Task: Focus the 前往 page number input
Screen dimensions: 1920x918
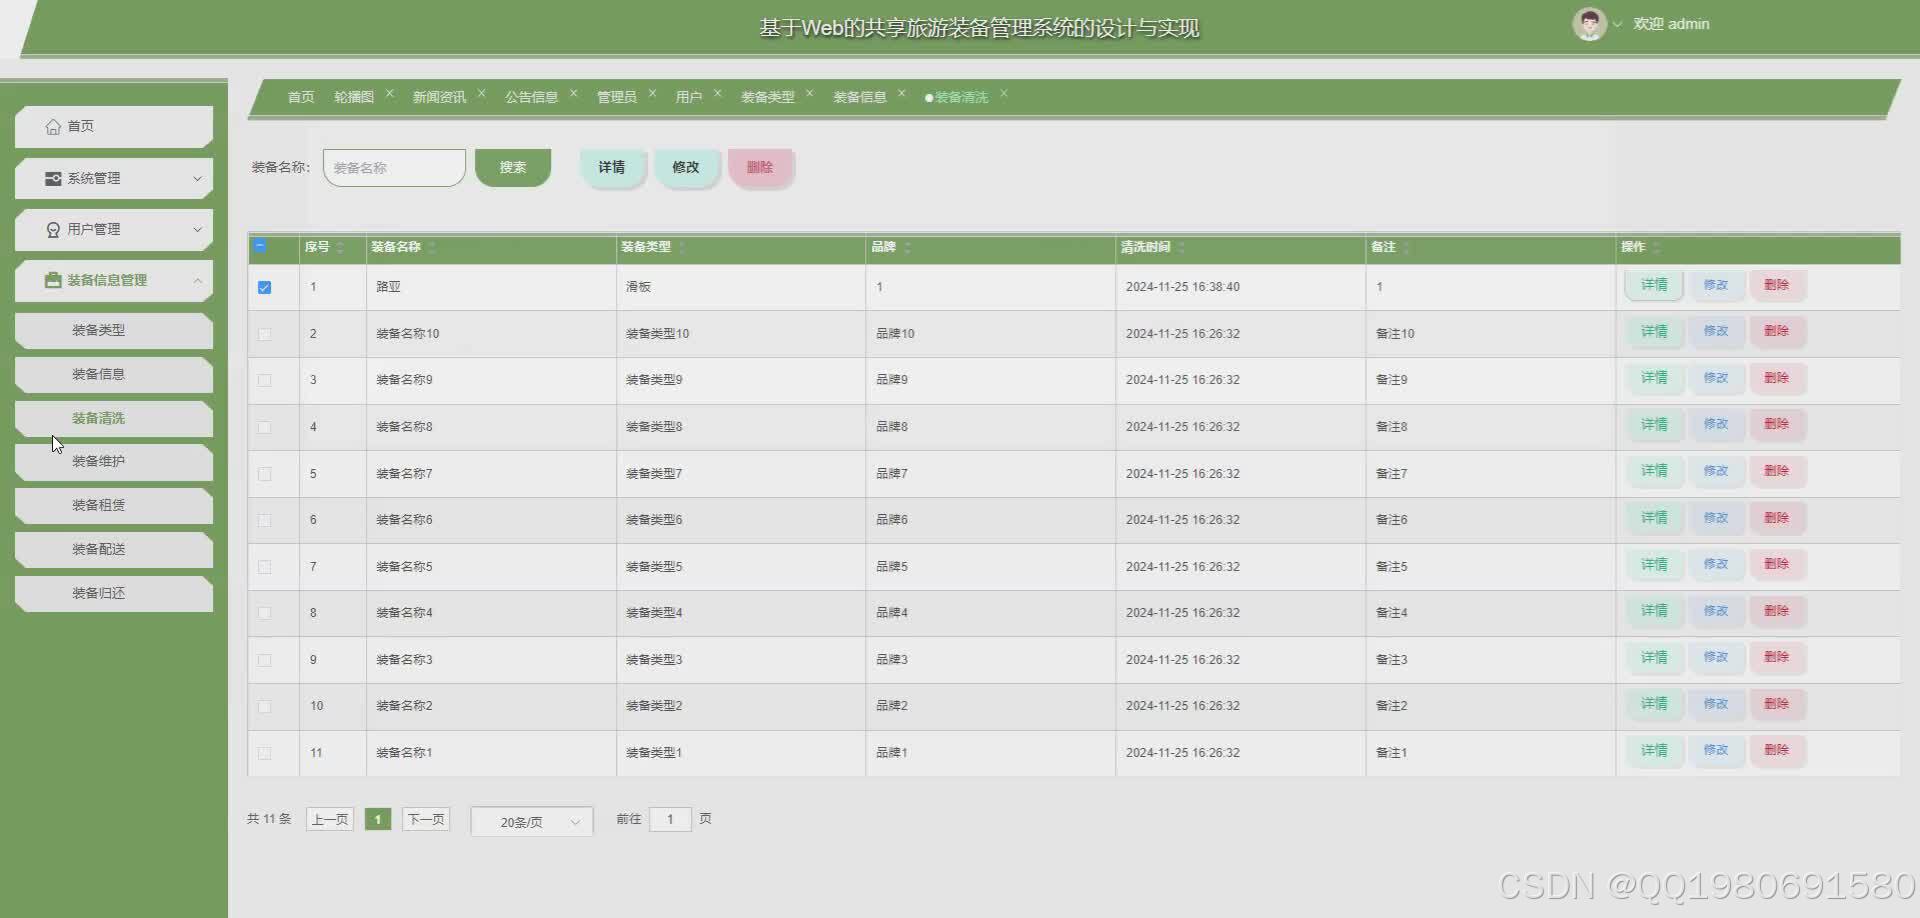Action: 670,820
